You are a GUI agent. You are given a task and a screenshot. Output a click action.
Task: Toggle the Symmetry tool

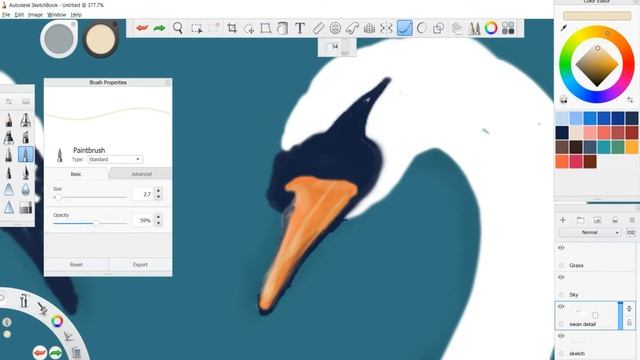[x=386, y=28]
